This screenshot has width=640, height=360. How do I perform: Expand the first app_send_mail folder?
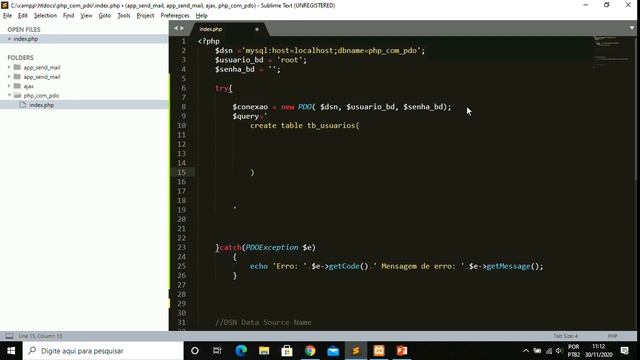tap(9, 67)
